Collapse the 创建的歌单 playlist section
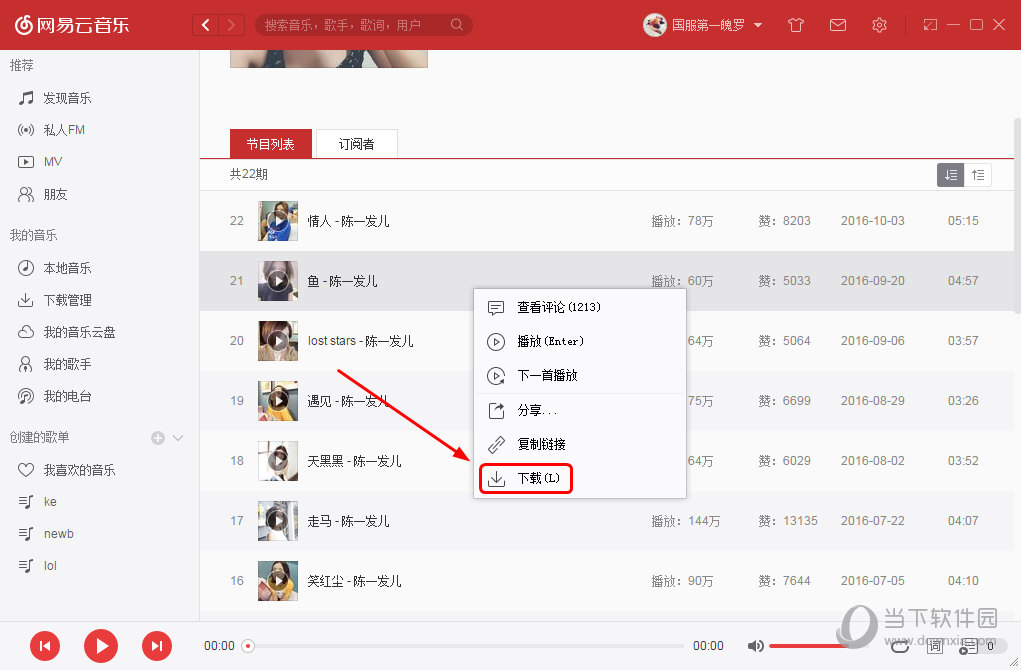The image size is (1021, 670). [x=179, y=438]
